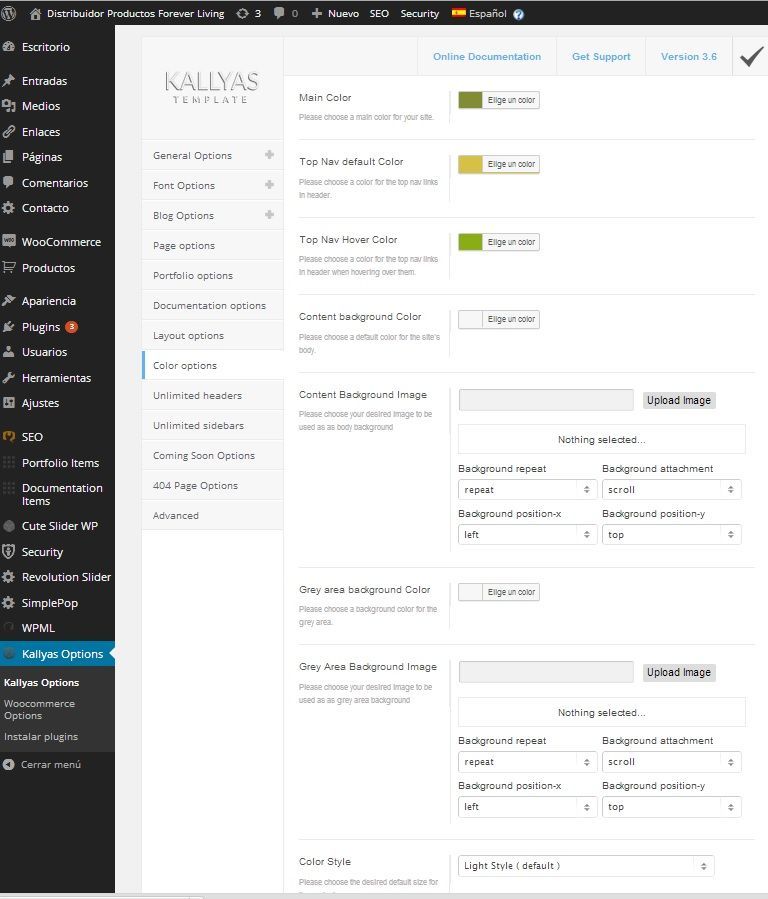This screenshot has width=768, height=899.
Task: Click the blue help question mark icon
Action: click(518, 14)
